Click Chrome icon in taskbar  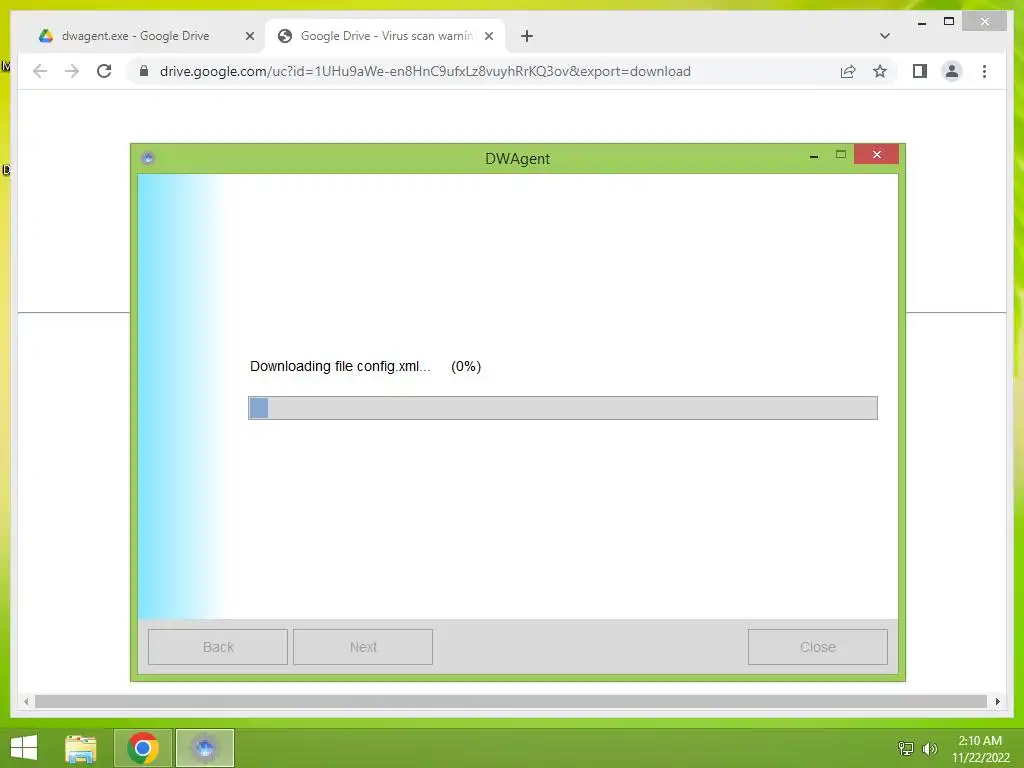coord(143,748)
